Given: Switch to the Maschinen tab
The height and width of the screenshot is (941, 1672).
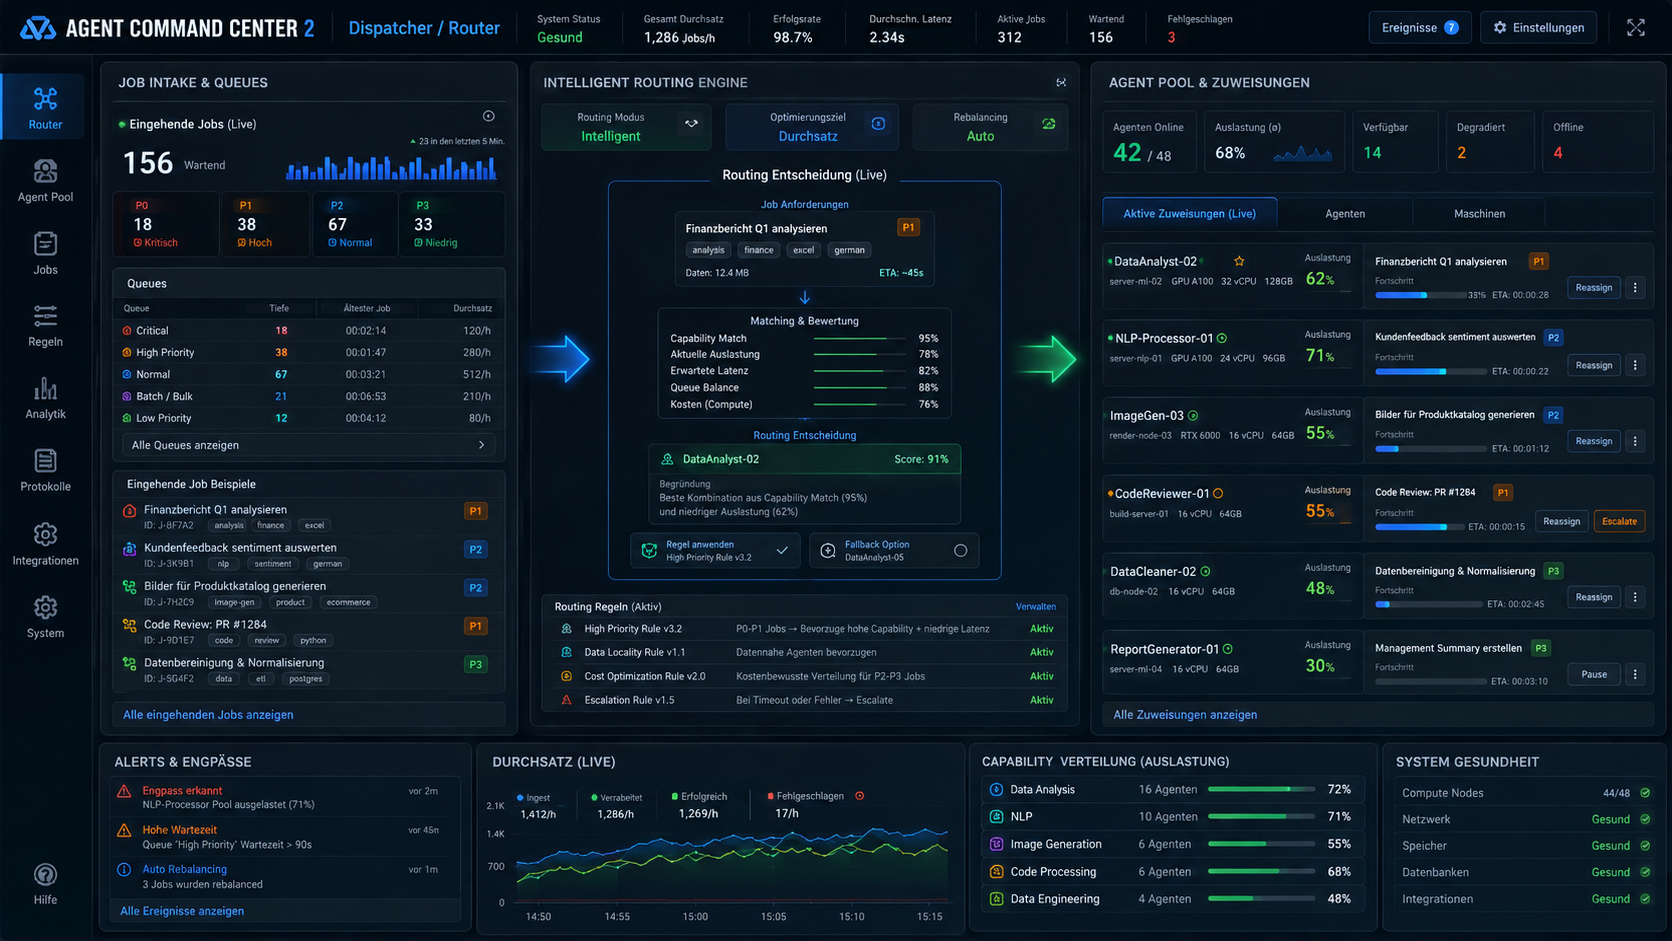Looking at the screenshot, I should point(1479,213).
